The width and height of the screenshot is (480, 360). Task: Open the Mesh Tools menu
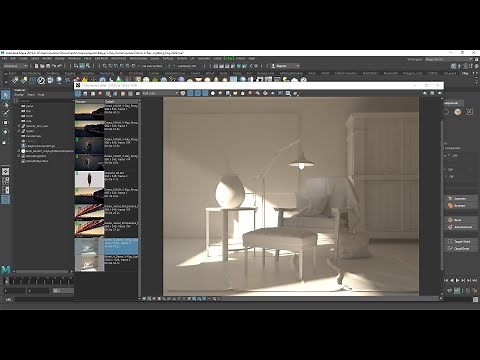click(x=119, y=59)
